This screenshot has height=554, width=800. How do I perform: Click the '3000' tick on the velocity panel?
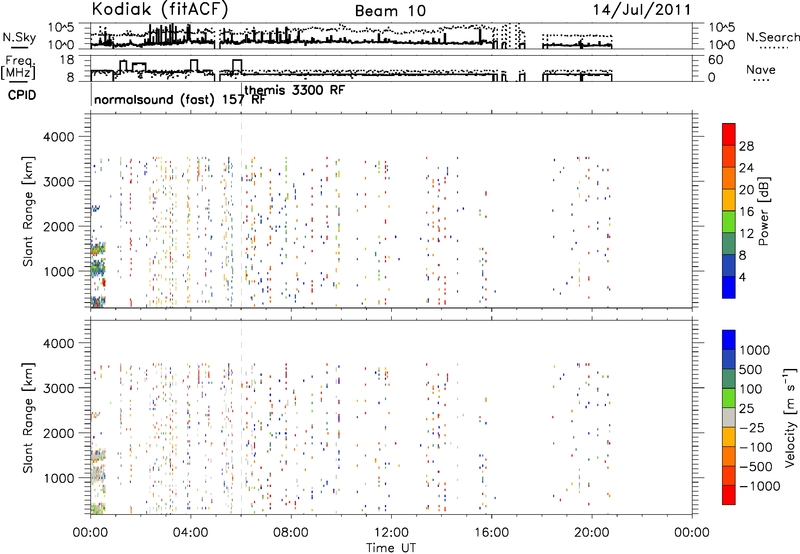[59, 388]
